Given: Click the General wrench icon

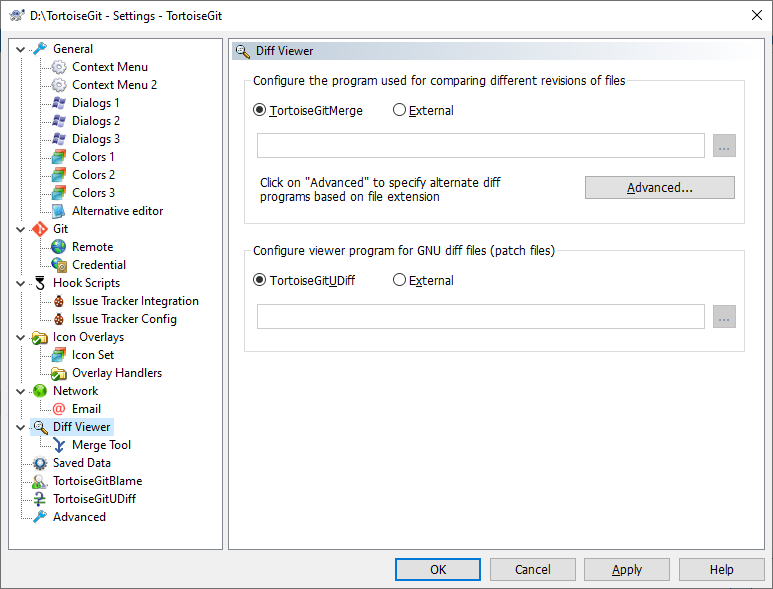Looking at the screenshot, I should [x=39, y=49].
